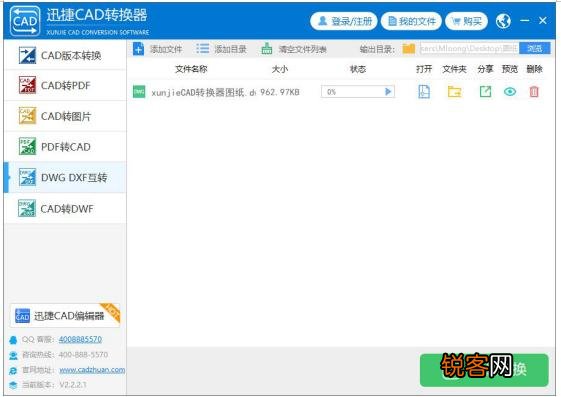Click the official website icon
The width and height of the screenshot is (561, 397).
click(13, 371)
